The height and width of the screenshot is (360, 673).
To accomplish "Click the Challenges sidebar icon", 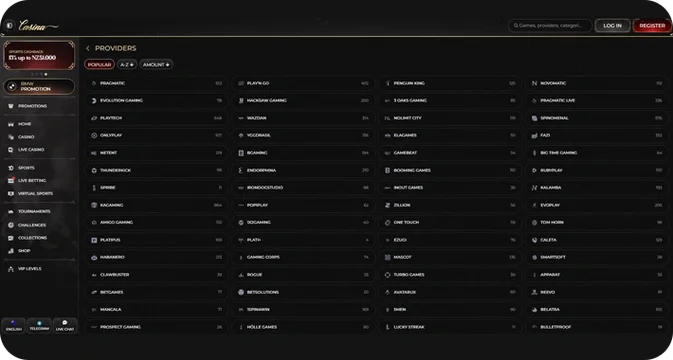I will [11, 225].
